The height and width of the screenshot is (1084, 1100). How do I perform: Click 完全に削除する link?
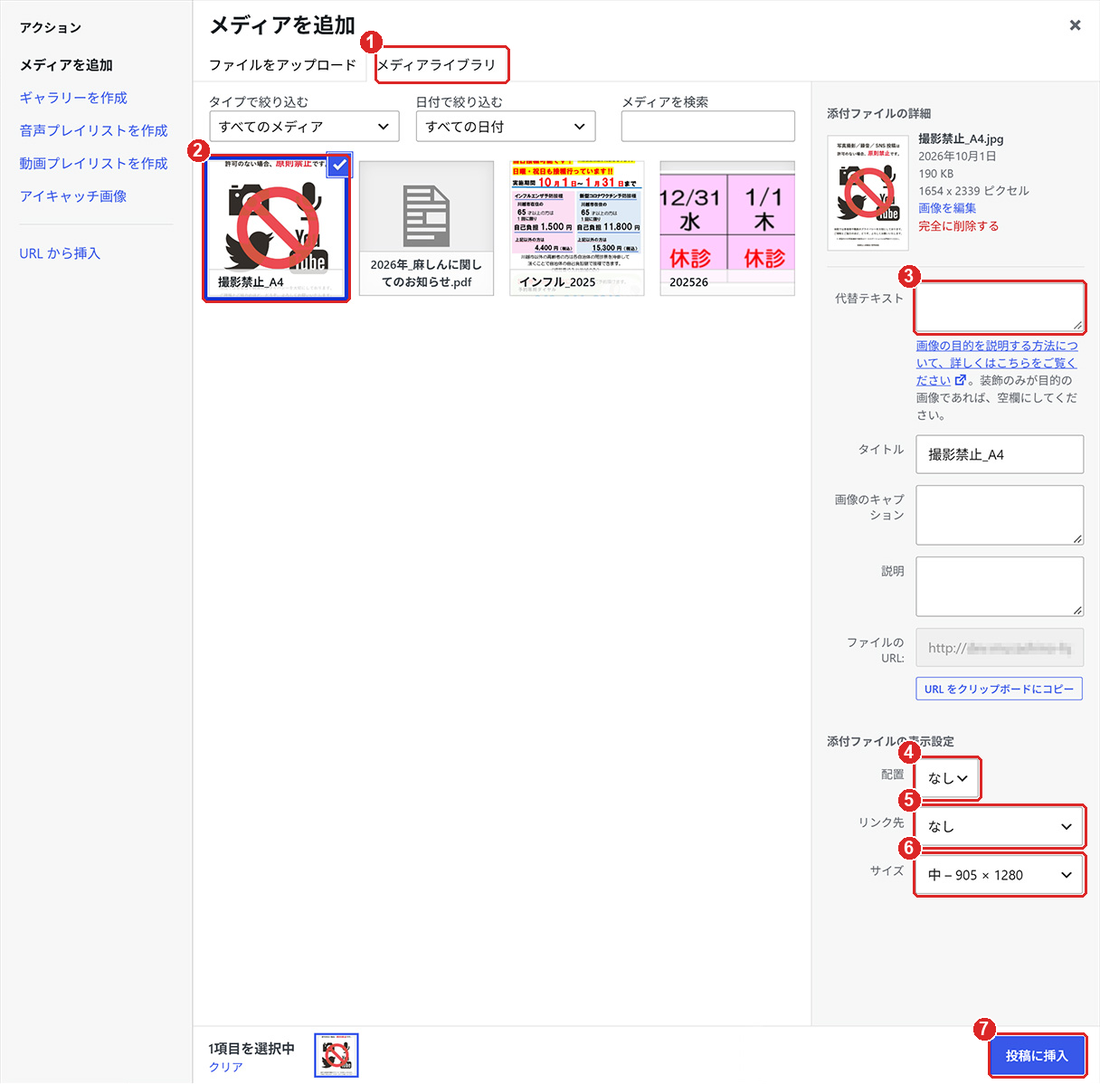pos(958,226)
